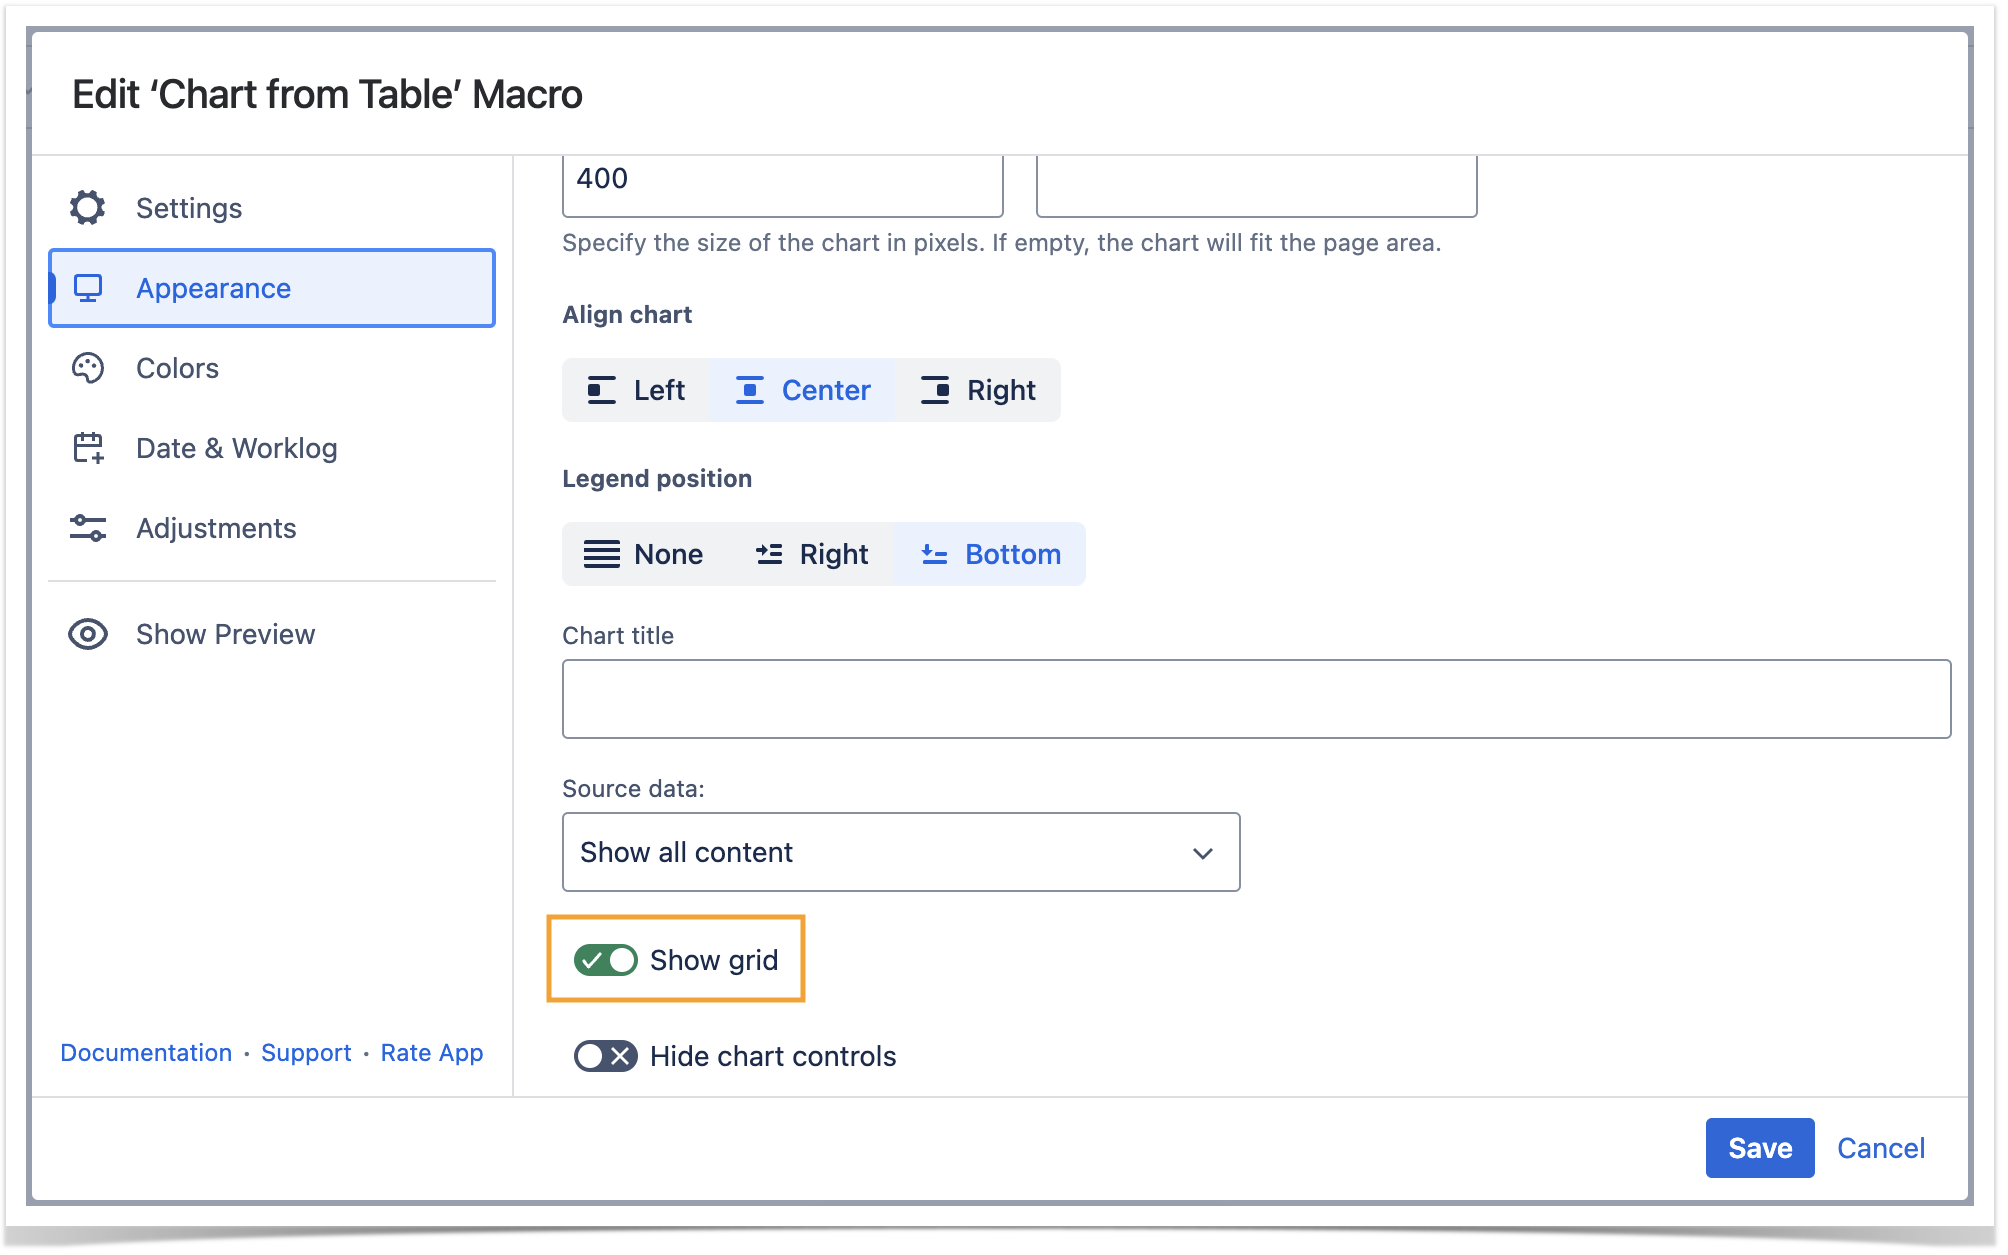Turn off the Show grid toggle
Viewport: 2008px width, 1255px height.
606,960
